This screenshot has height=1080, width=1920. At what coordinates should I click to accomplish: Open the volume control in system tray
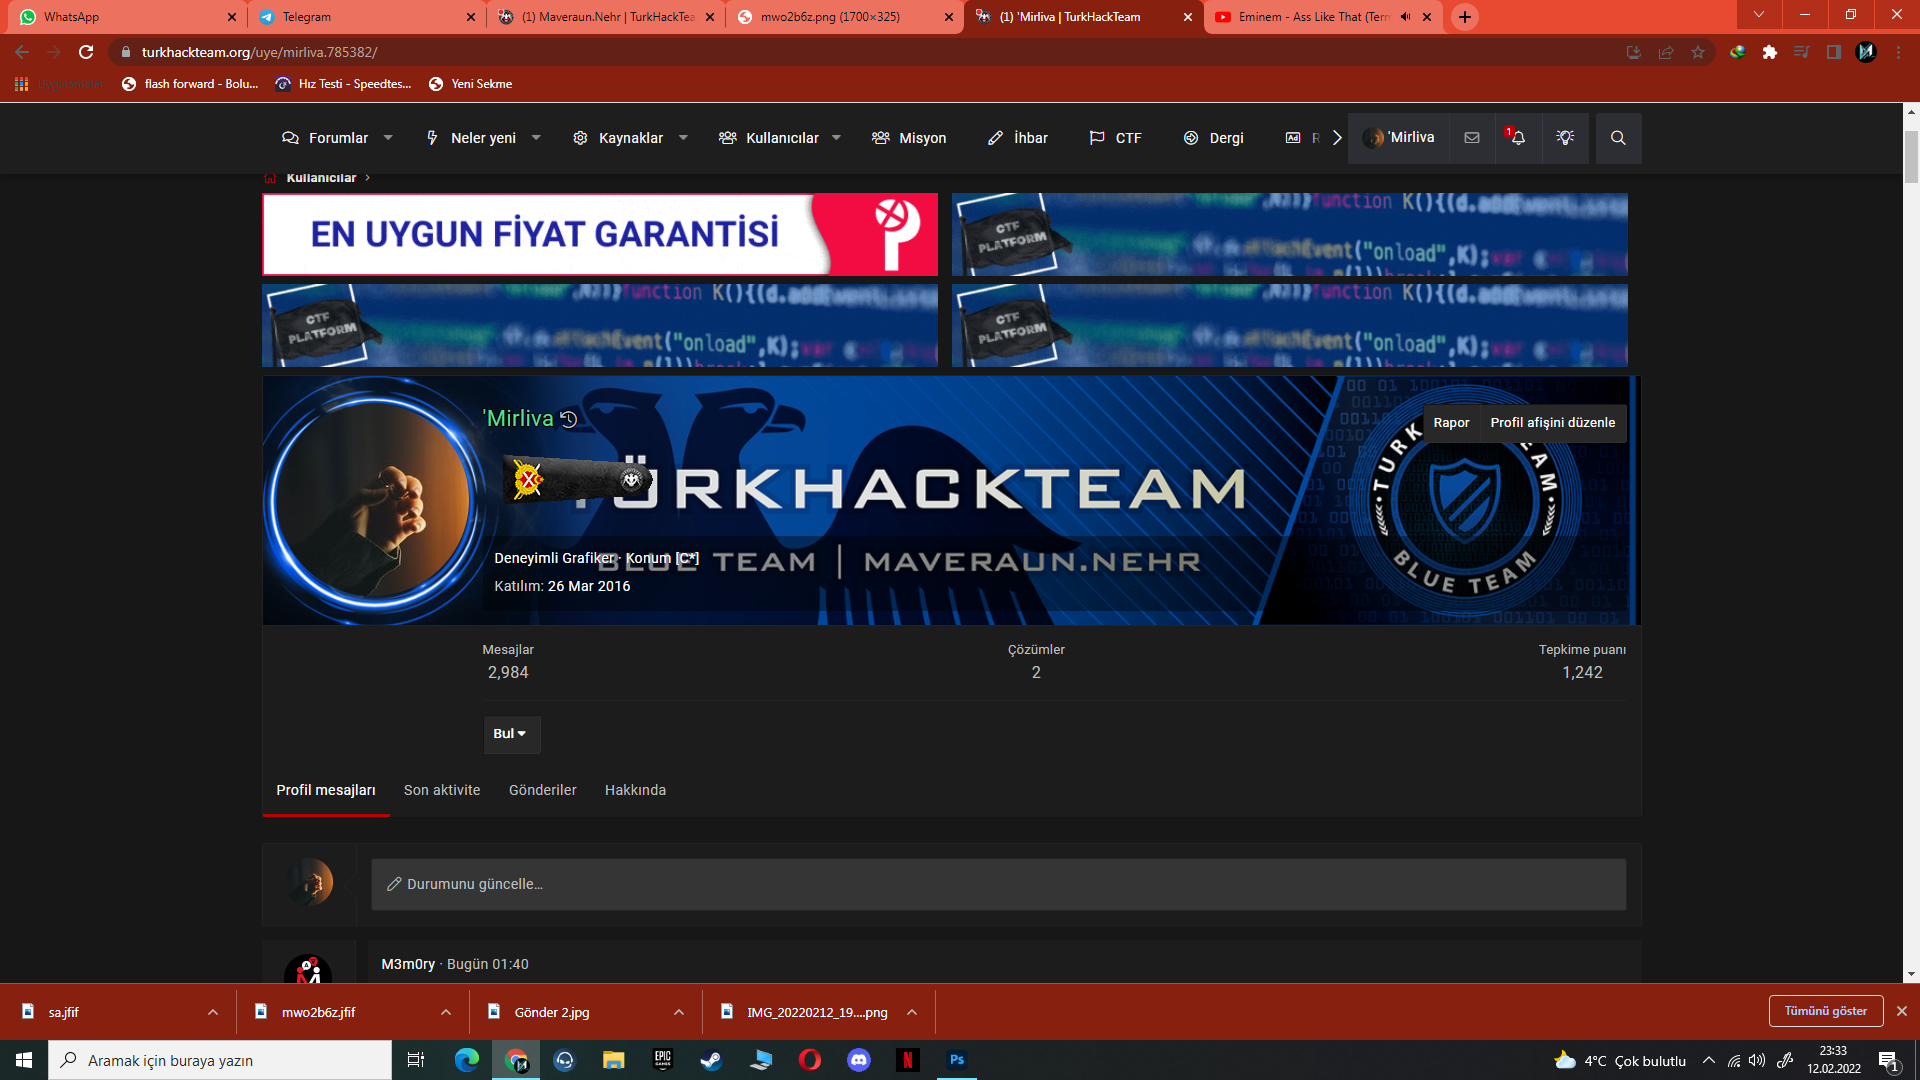coord(1757,1061)
